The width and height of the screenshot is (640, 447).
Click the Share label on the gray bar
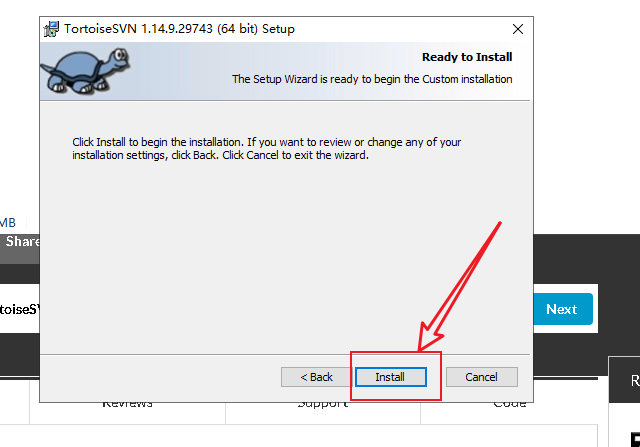click(22, 241)
